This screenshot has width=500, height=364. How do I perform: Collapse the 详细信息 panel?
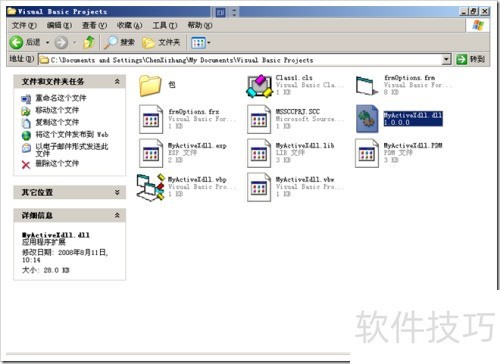coord(117,215)
